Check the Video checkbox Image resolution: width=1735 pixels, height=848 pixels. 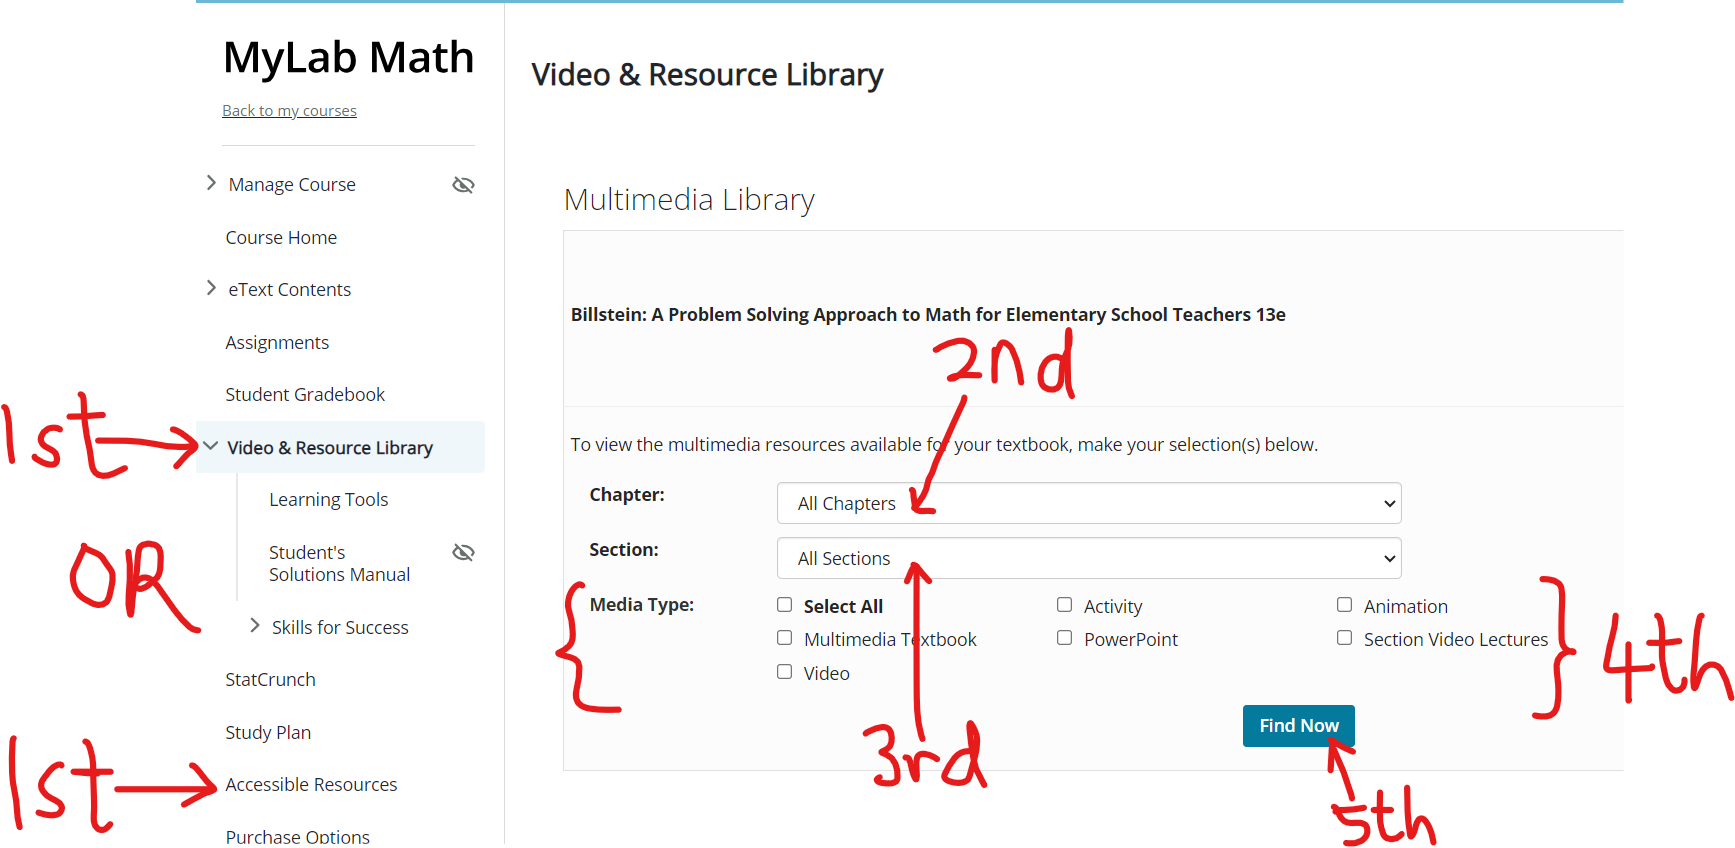click(x=785, y=672)
